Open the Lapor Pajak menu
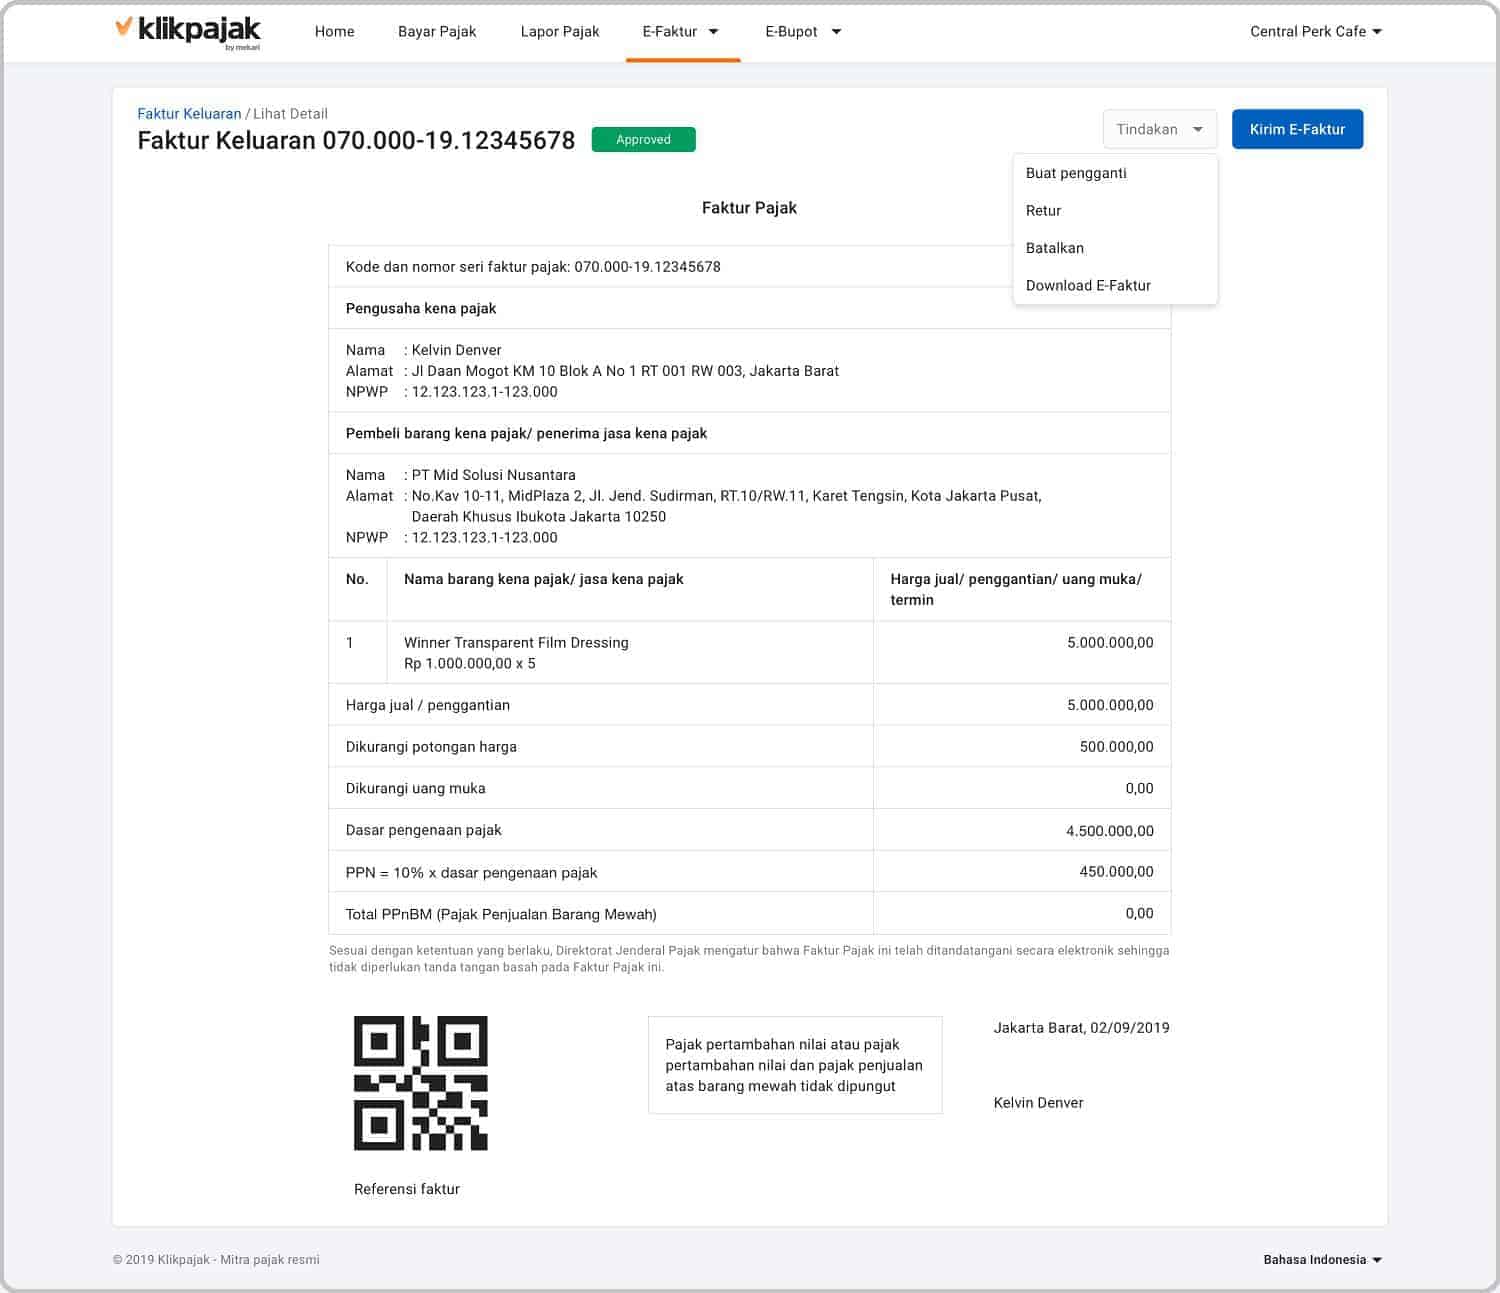 click(560, 31)
